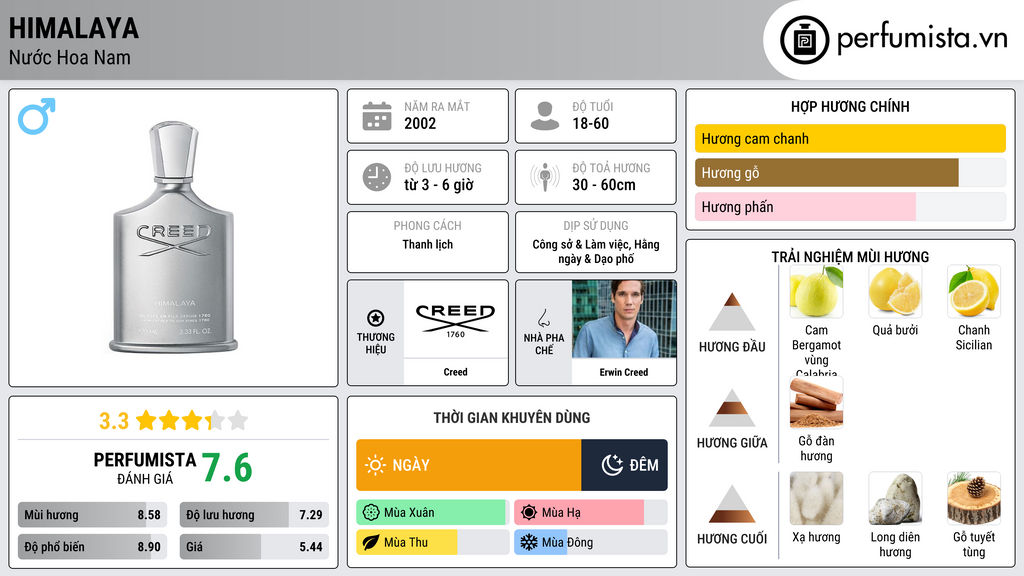Click the moon icon in the Đêm bar

[612, 465]
